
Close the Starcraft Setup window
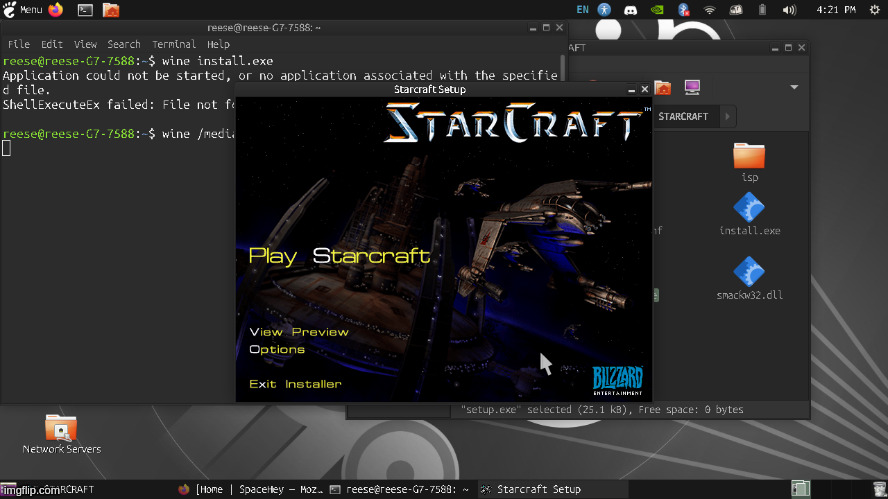click(644, 89)
